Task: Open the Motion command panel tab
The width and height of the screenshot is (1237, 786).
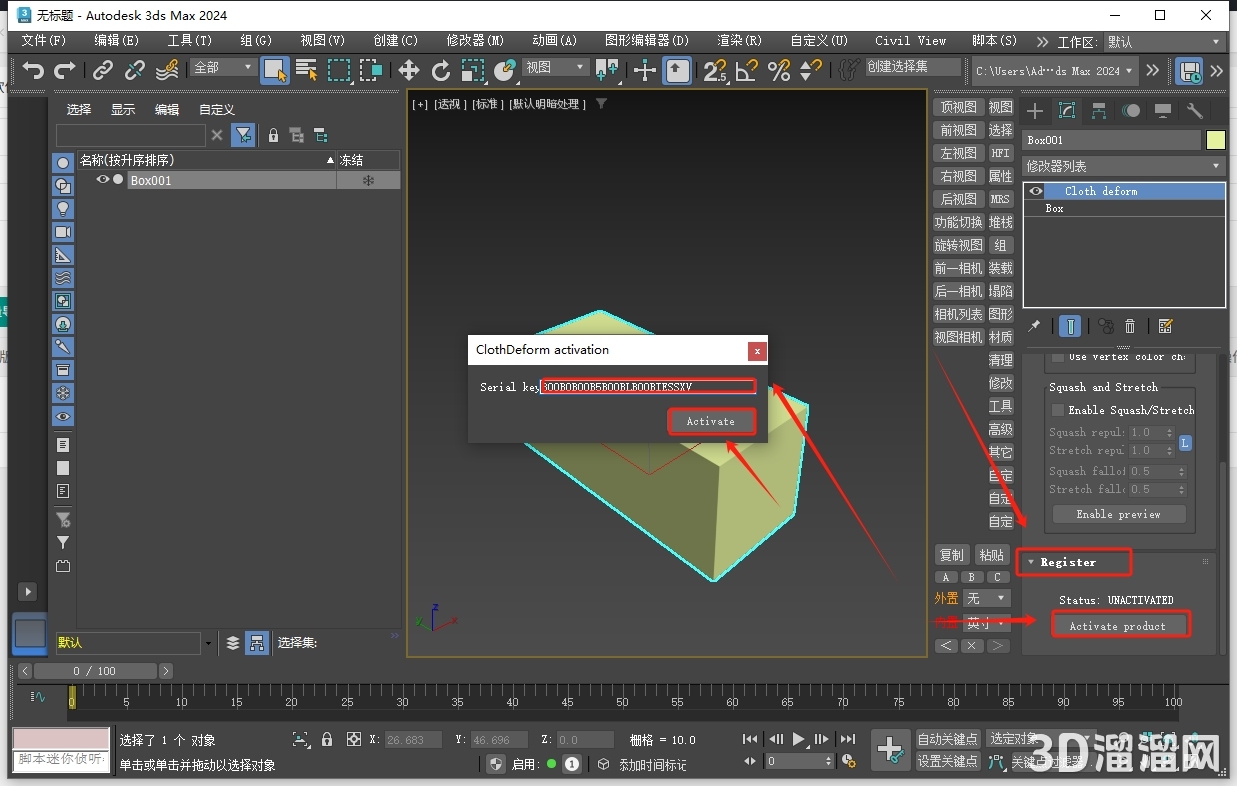Action: tap(1131, 111)
